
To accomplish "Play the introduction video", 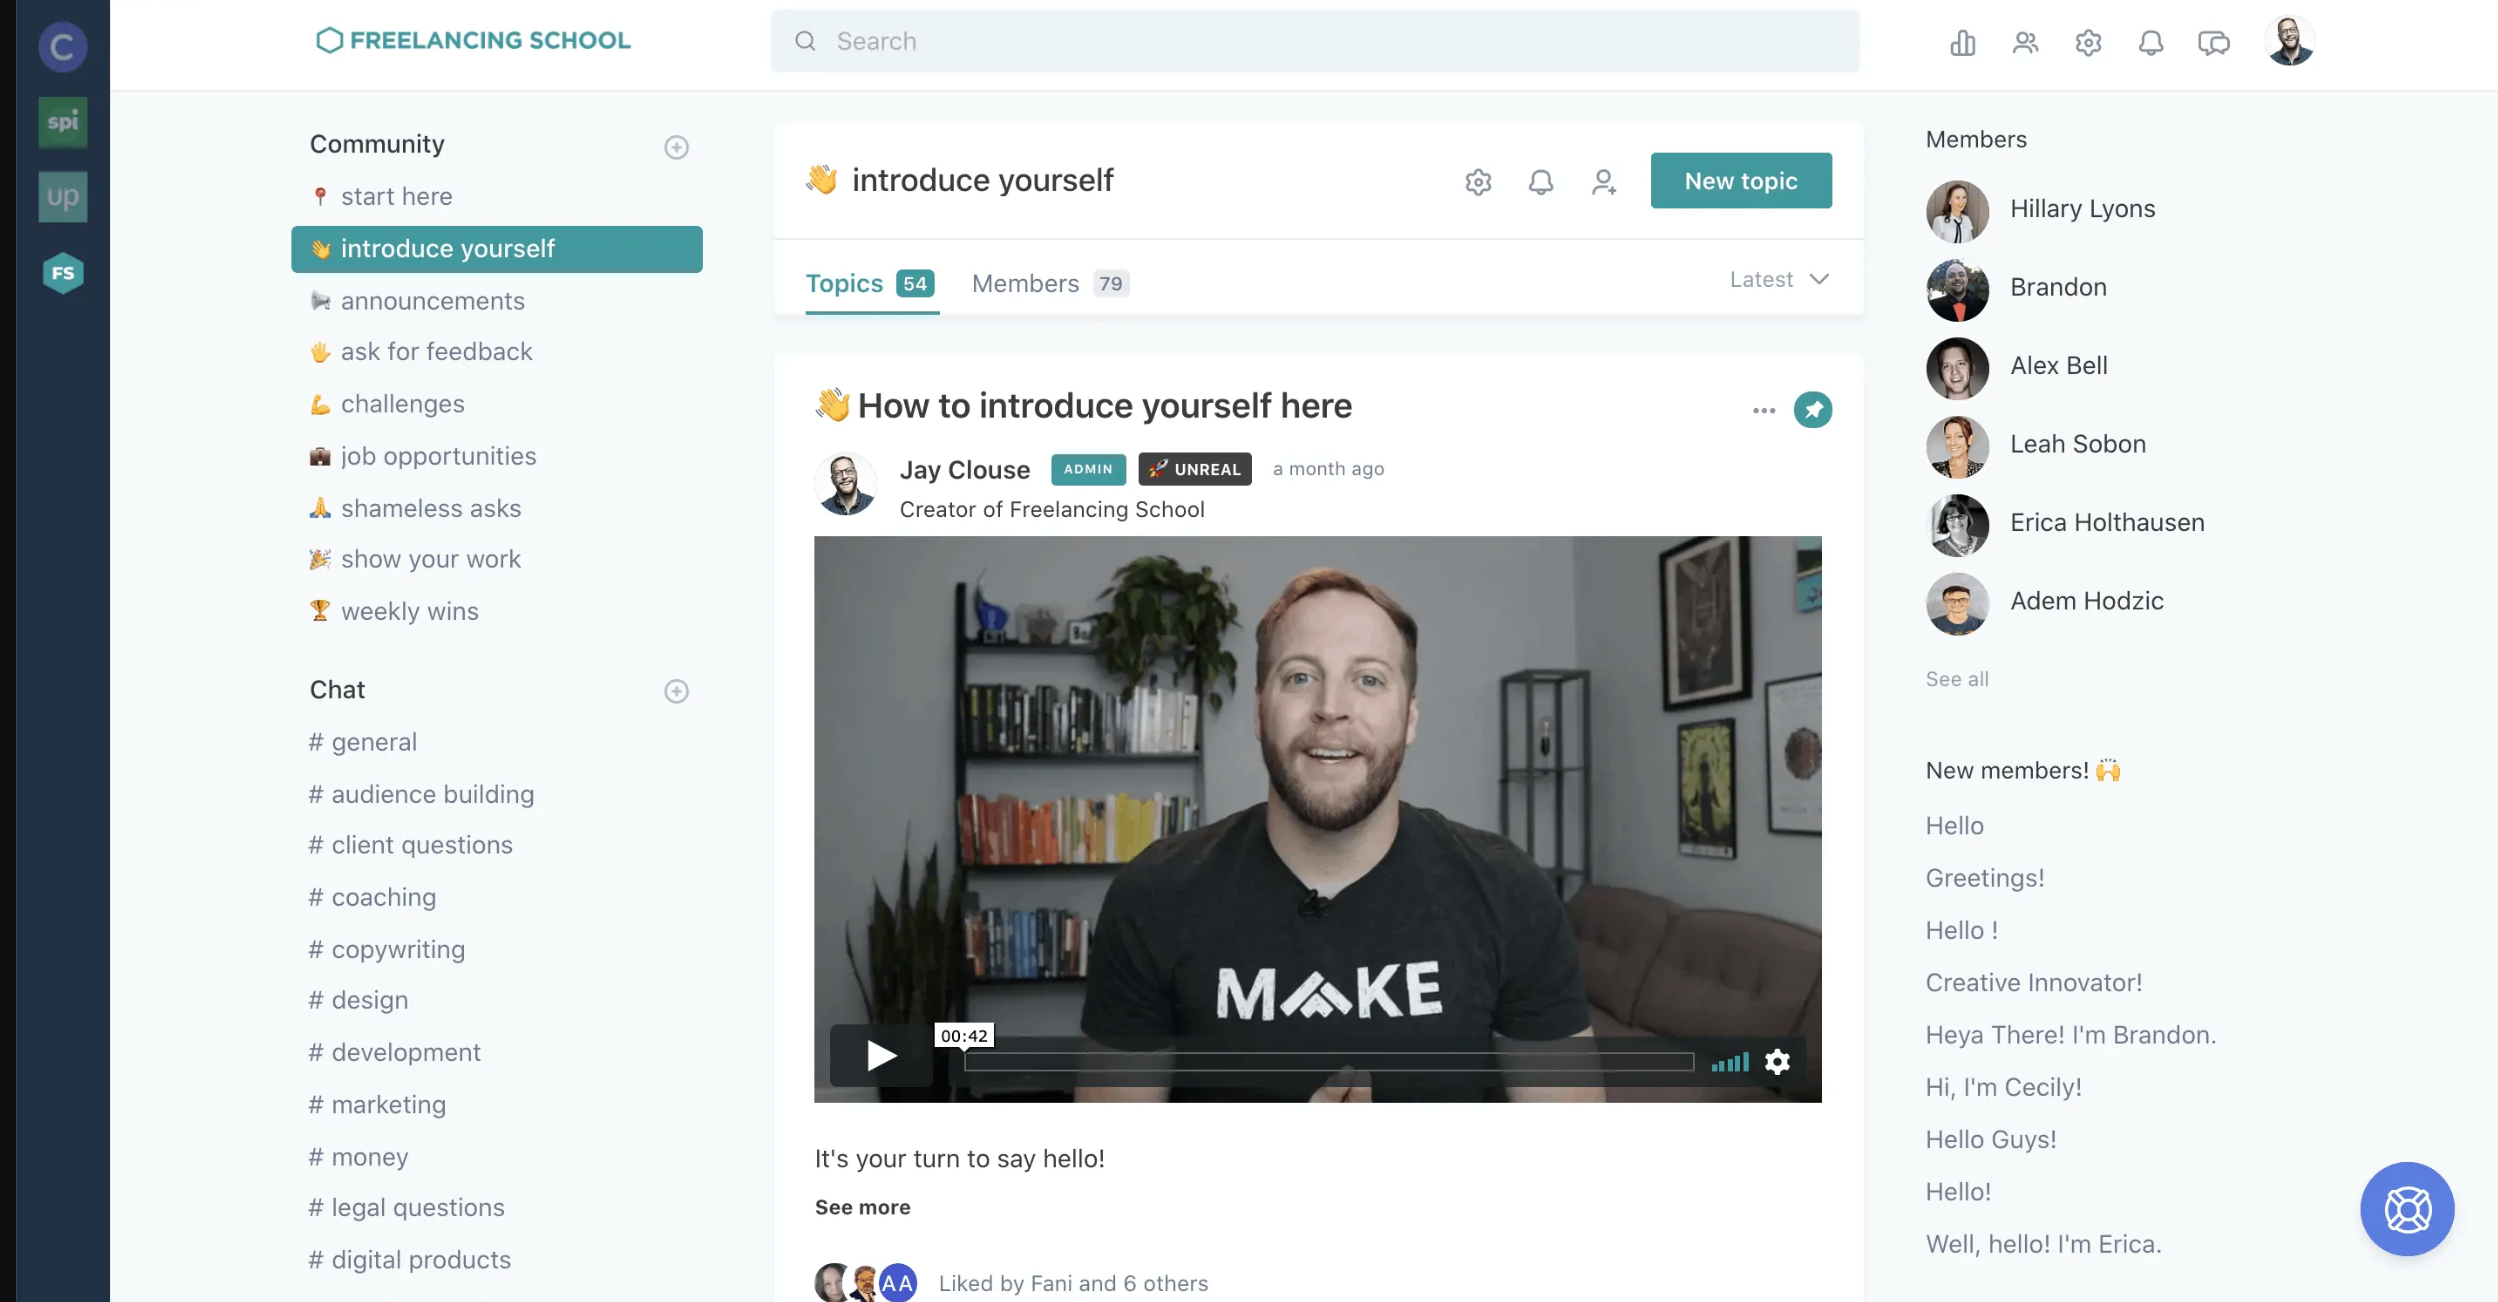I will pyautogui.click(x=881, y=1055).
